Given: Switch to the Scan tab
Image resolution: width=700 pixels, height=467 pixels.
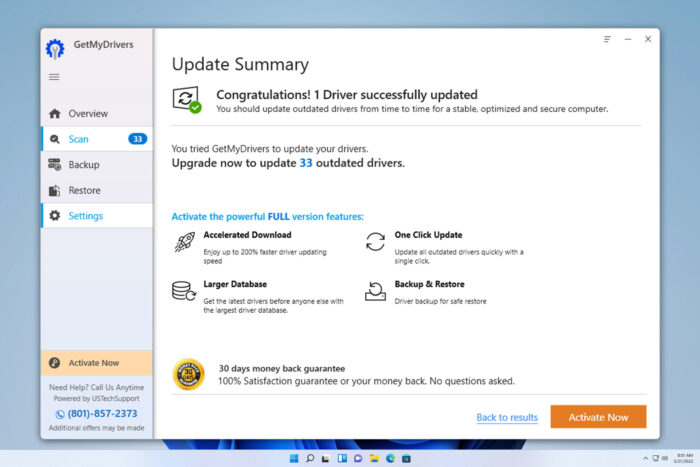Looking at the screenshot, I should [78, 139].
